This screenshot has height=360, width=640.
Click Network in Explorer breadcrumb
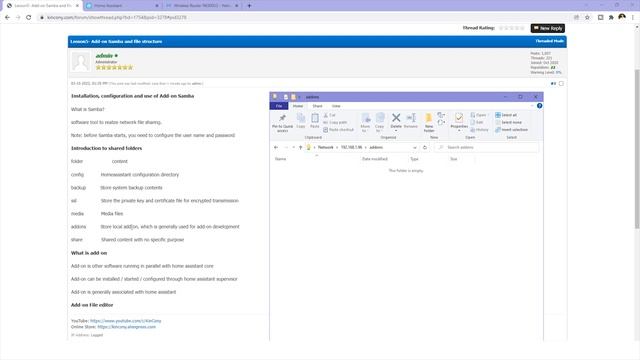click(325, 147)
